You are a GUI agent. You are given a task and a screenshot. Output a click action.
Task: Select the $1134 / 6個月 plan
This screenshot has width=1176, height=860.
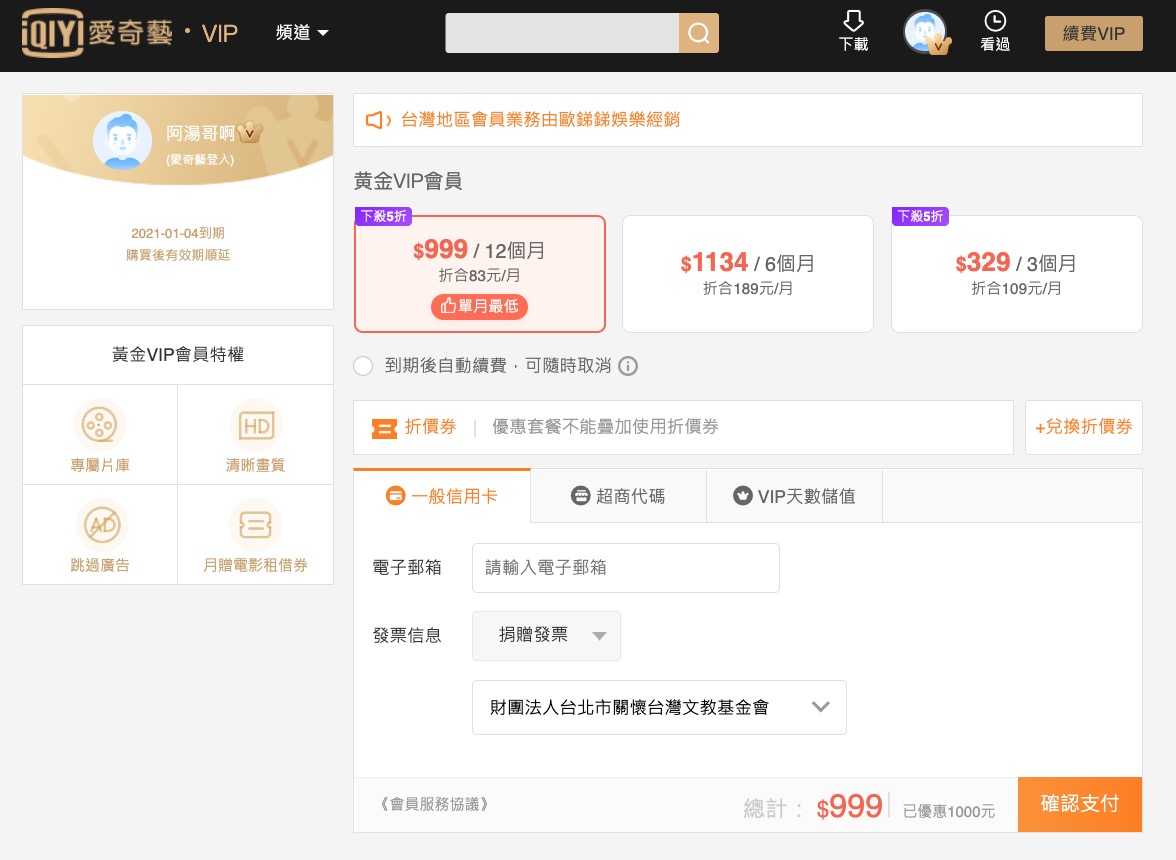coord(748,274)
